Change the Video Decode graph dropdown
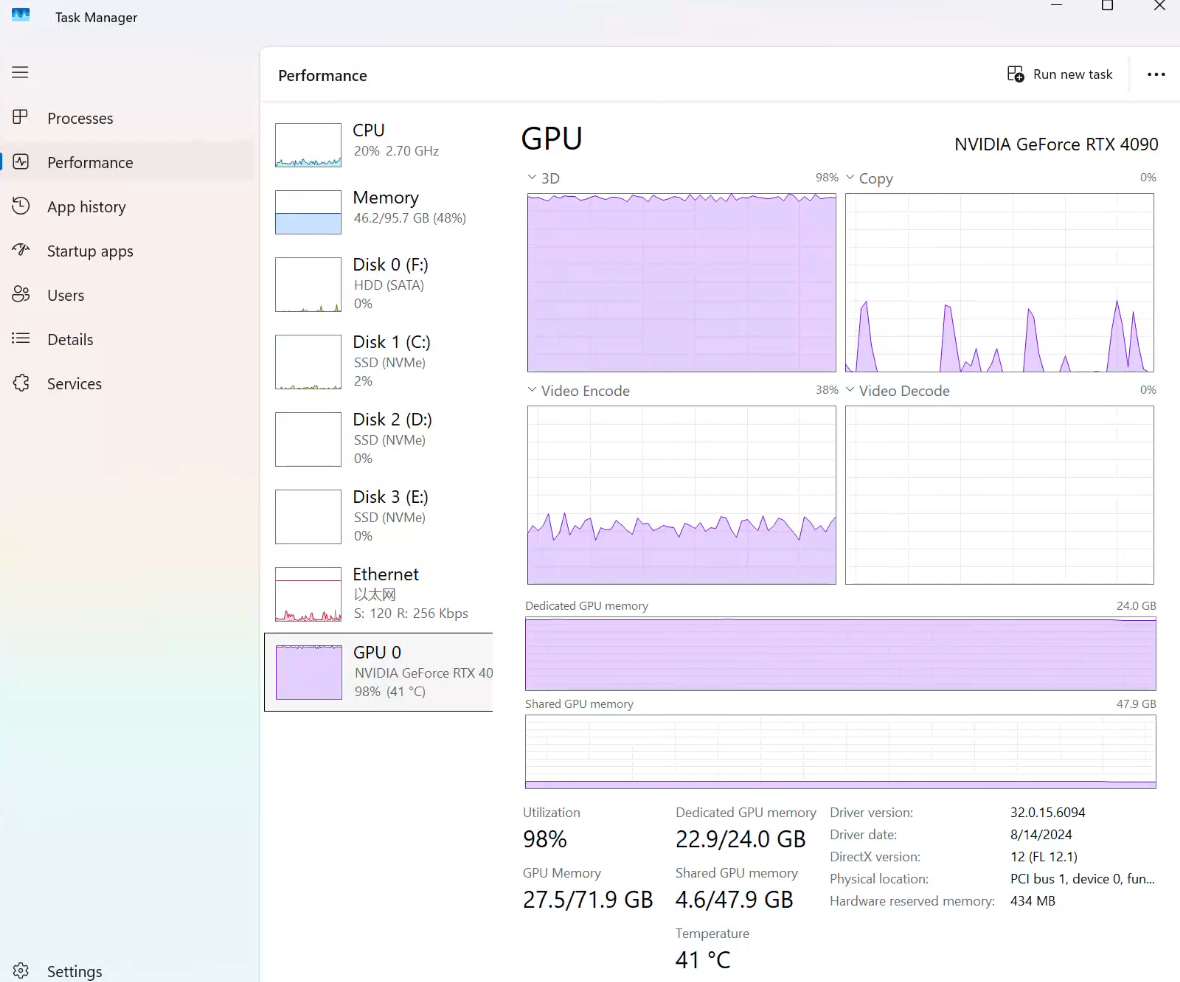The width and height of the screenshot is (1180, 982). tap(851, 390)
